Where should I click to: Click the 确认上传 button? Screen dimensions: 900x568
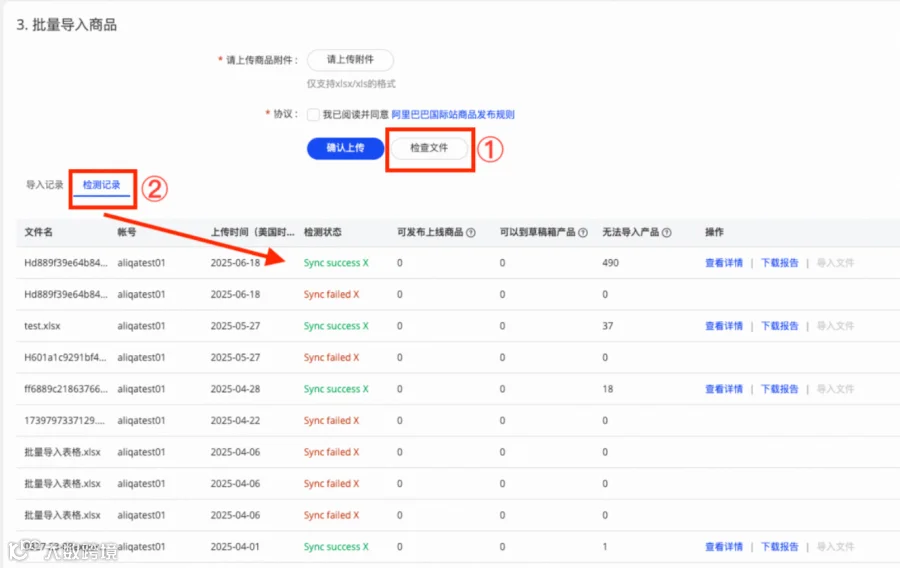pos(346,148)
